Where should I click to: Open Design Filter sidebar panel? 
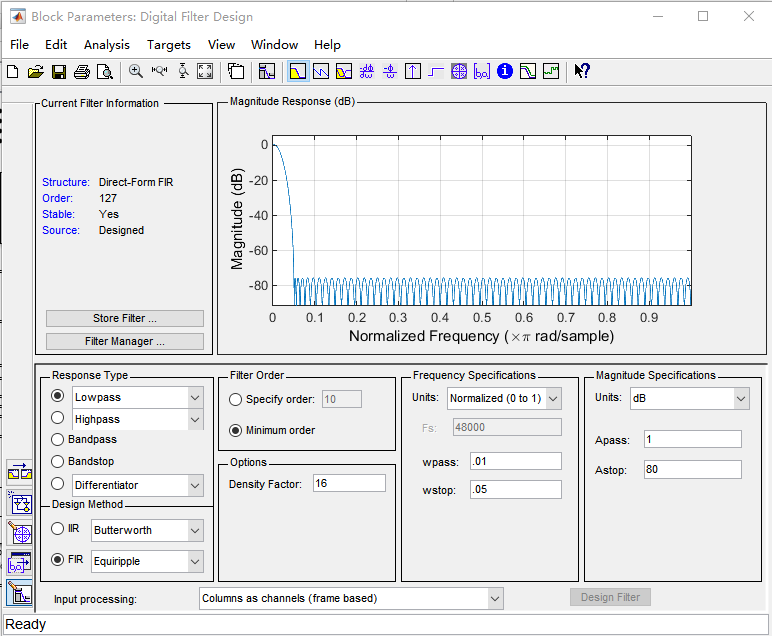[20, 593]
